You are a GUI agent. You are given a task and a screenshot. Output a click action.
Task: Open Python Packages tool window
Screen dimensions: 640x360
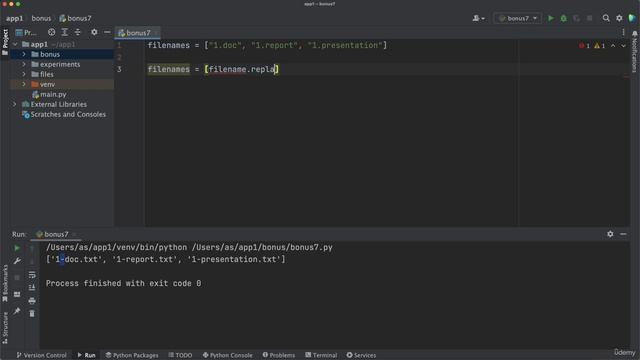[x=132, y=355]
